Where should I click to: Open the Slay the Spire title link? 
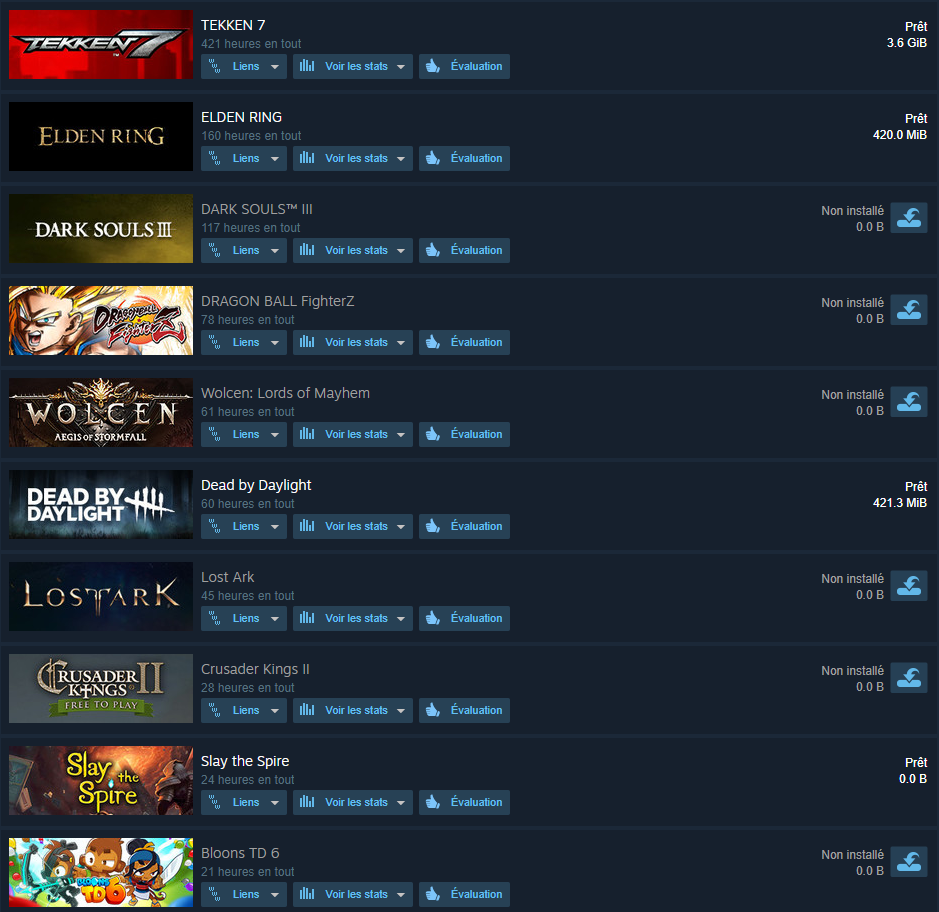(x=245, y=761)
